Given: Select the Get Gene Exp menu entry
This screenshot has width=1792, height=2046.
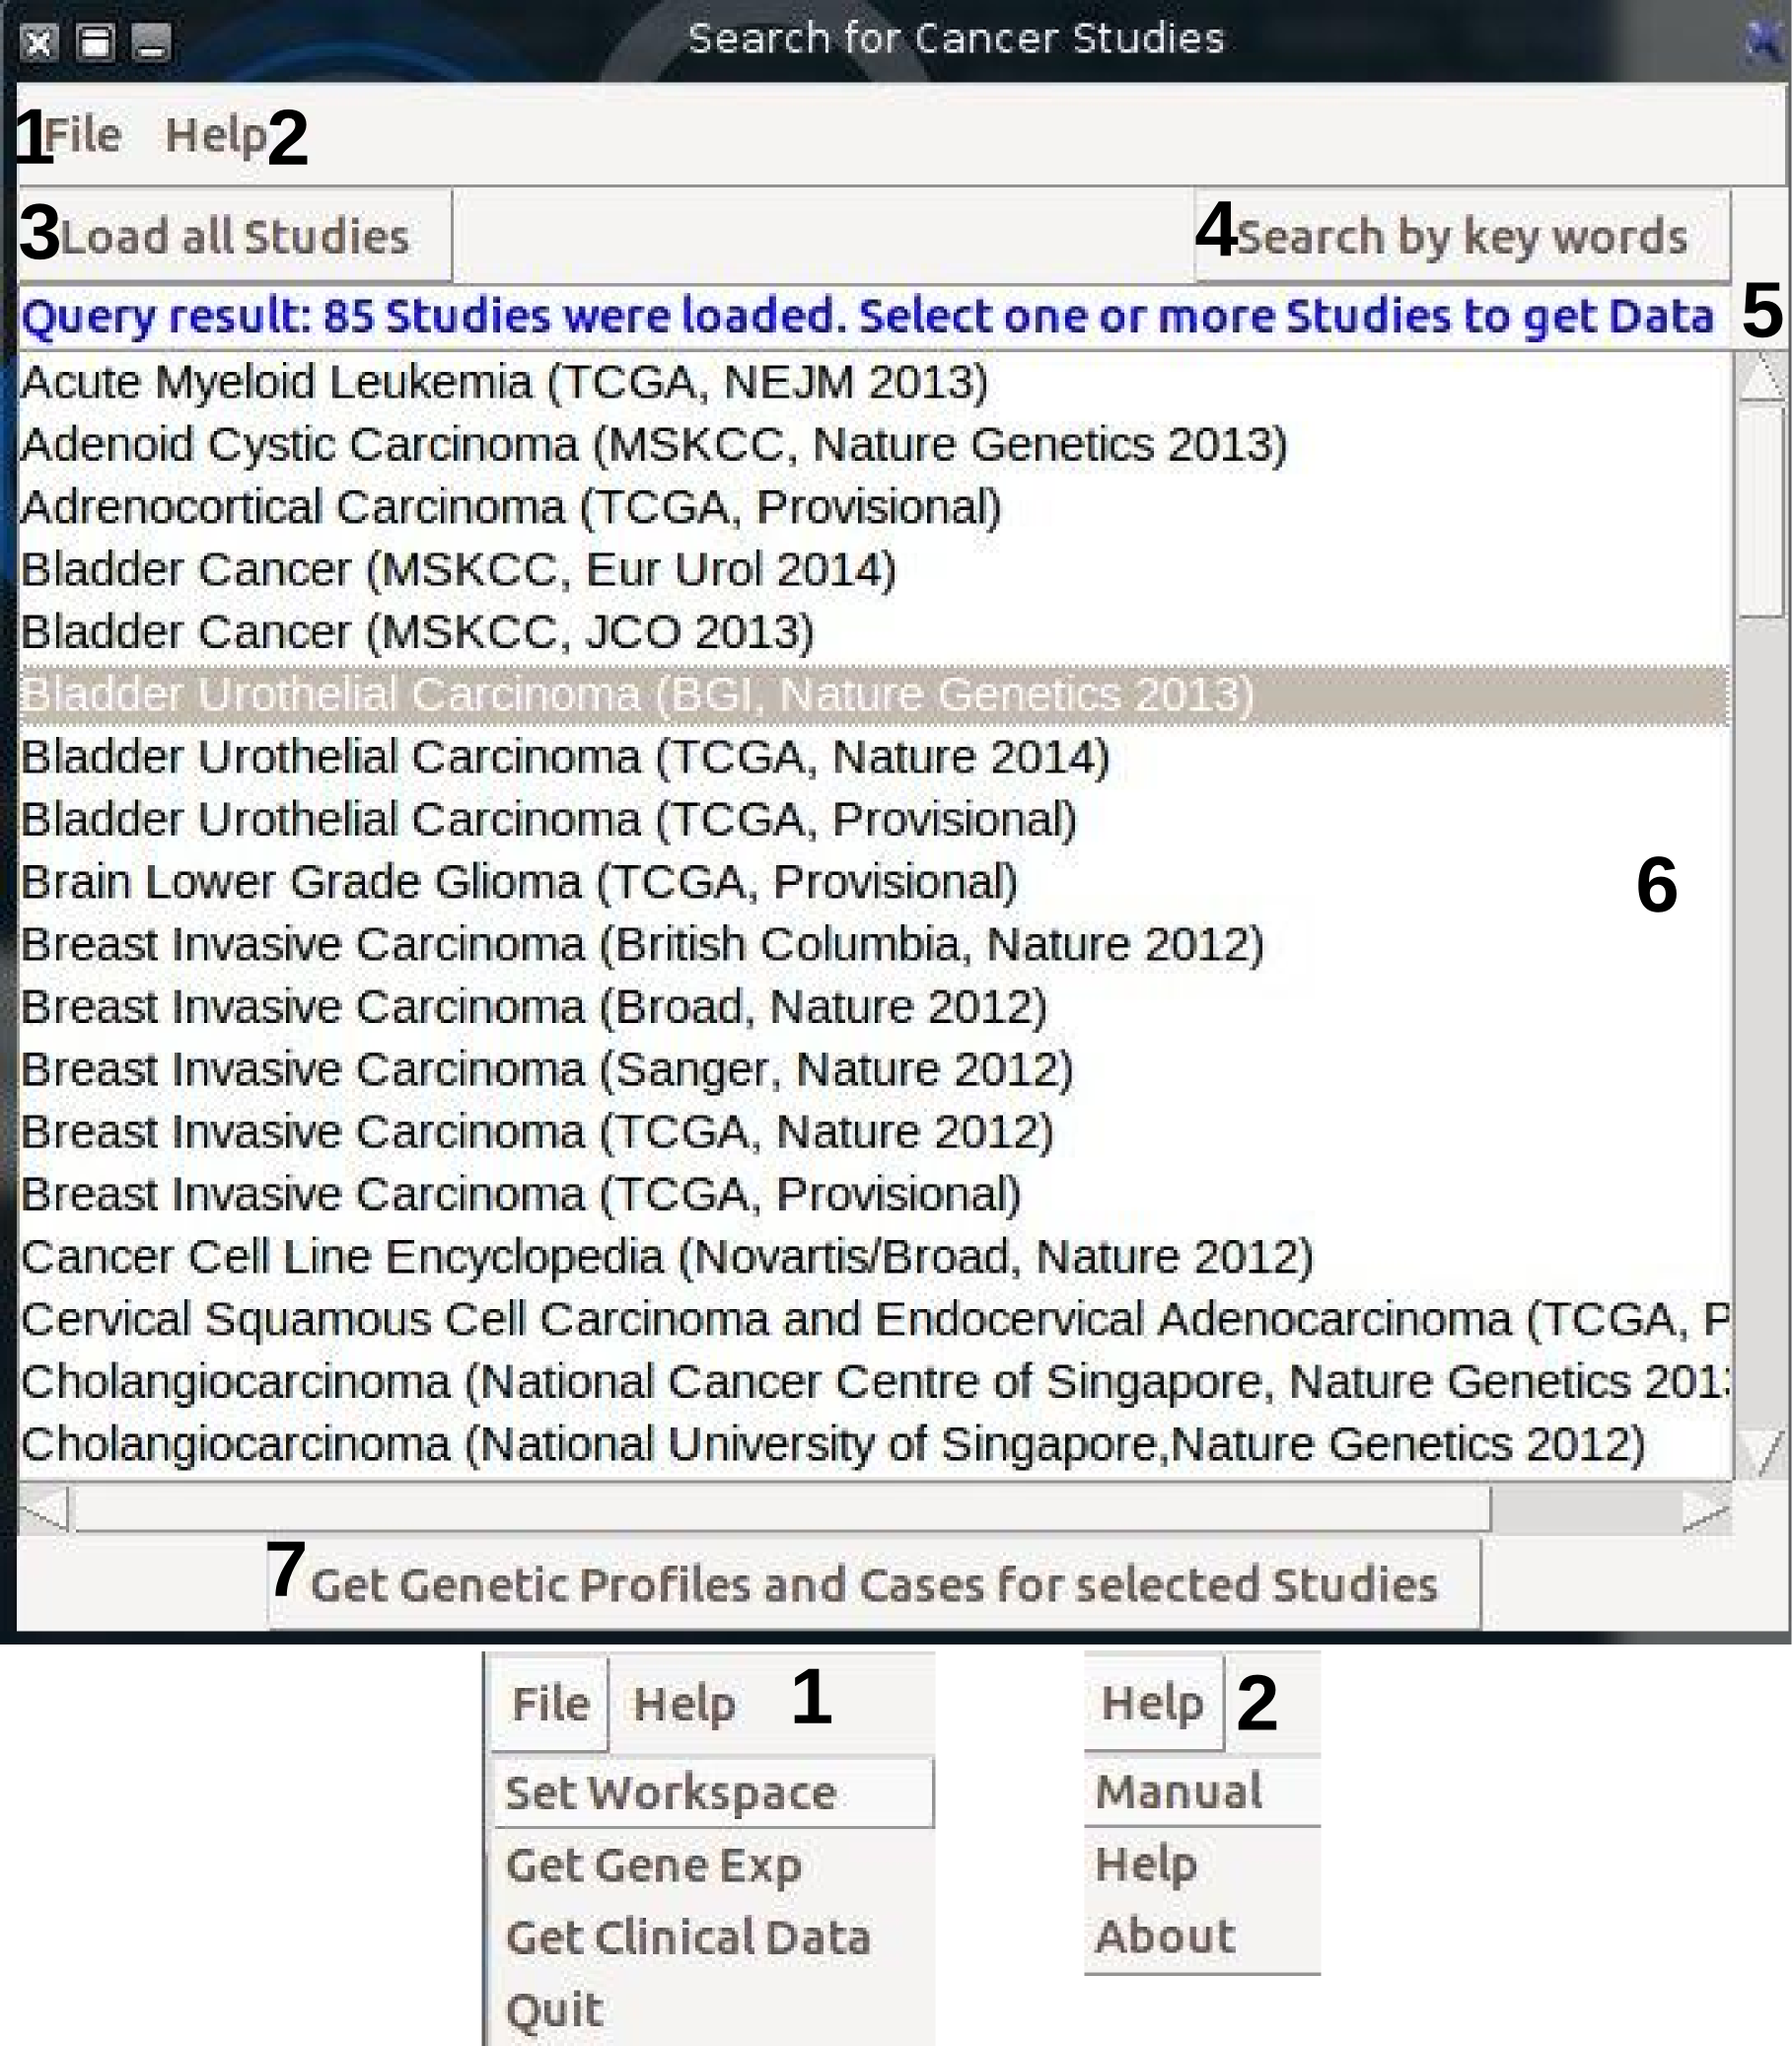Looking at the screenshot, I should point(654,1865).
